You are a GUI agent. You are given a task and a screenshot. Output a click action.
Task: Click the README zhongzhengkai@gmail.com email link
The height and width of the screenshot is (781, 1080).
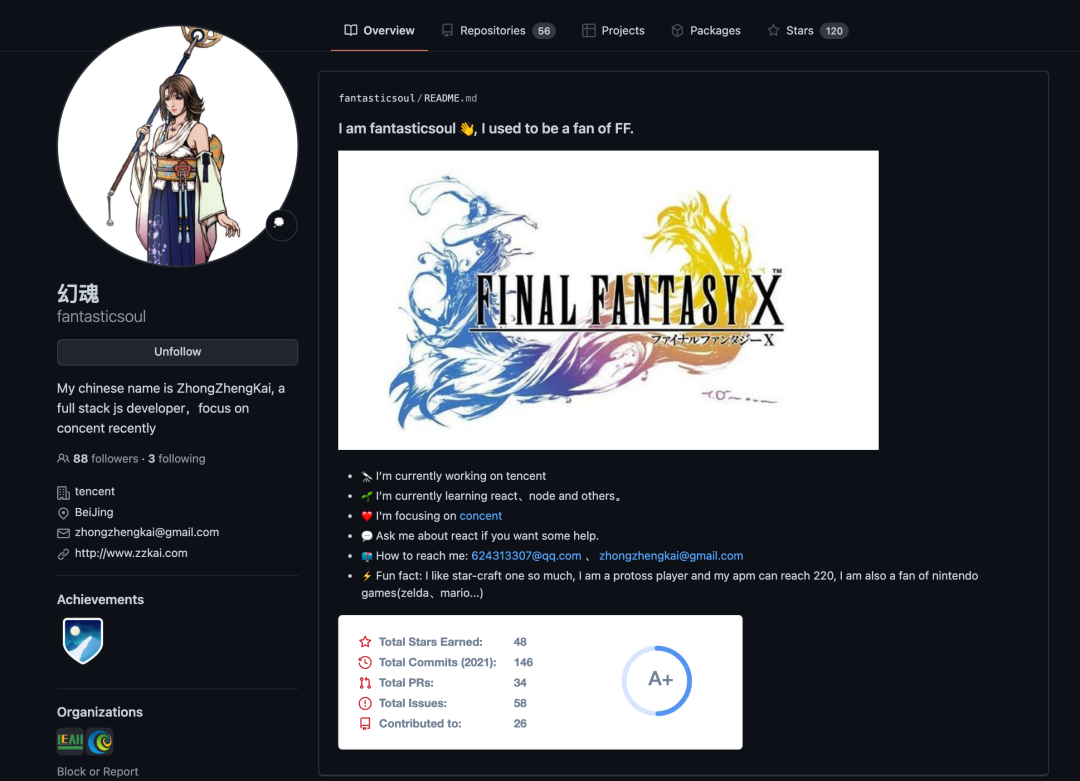pyautogui.click(x=671, y=556)
